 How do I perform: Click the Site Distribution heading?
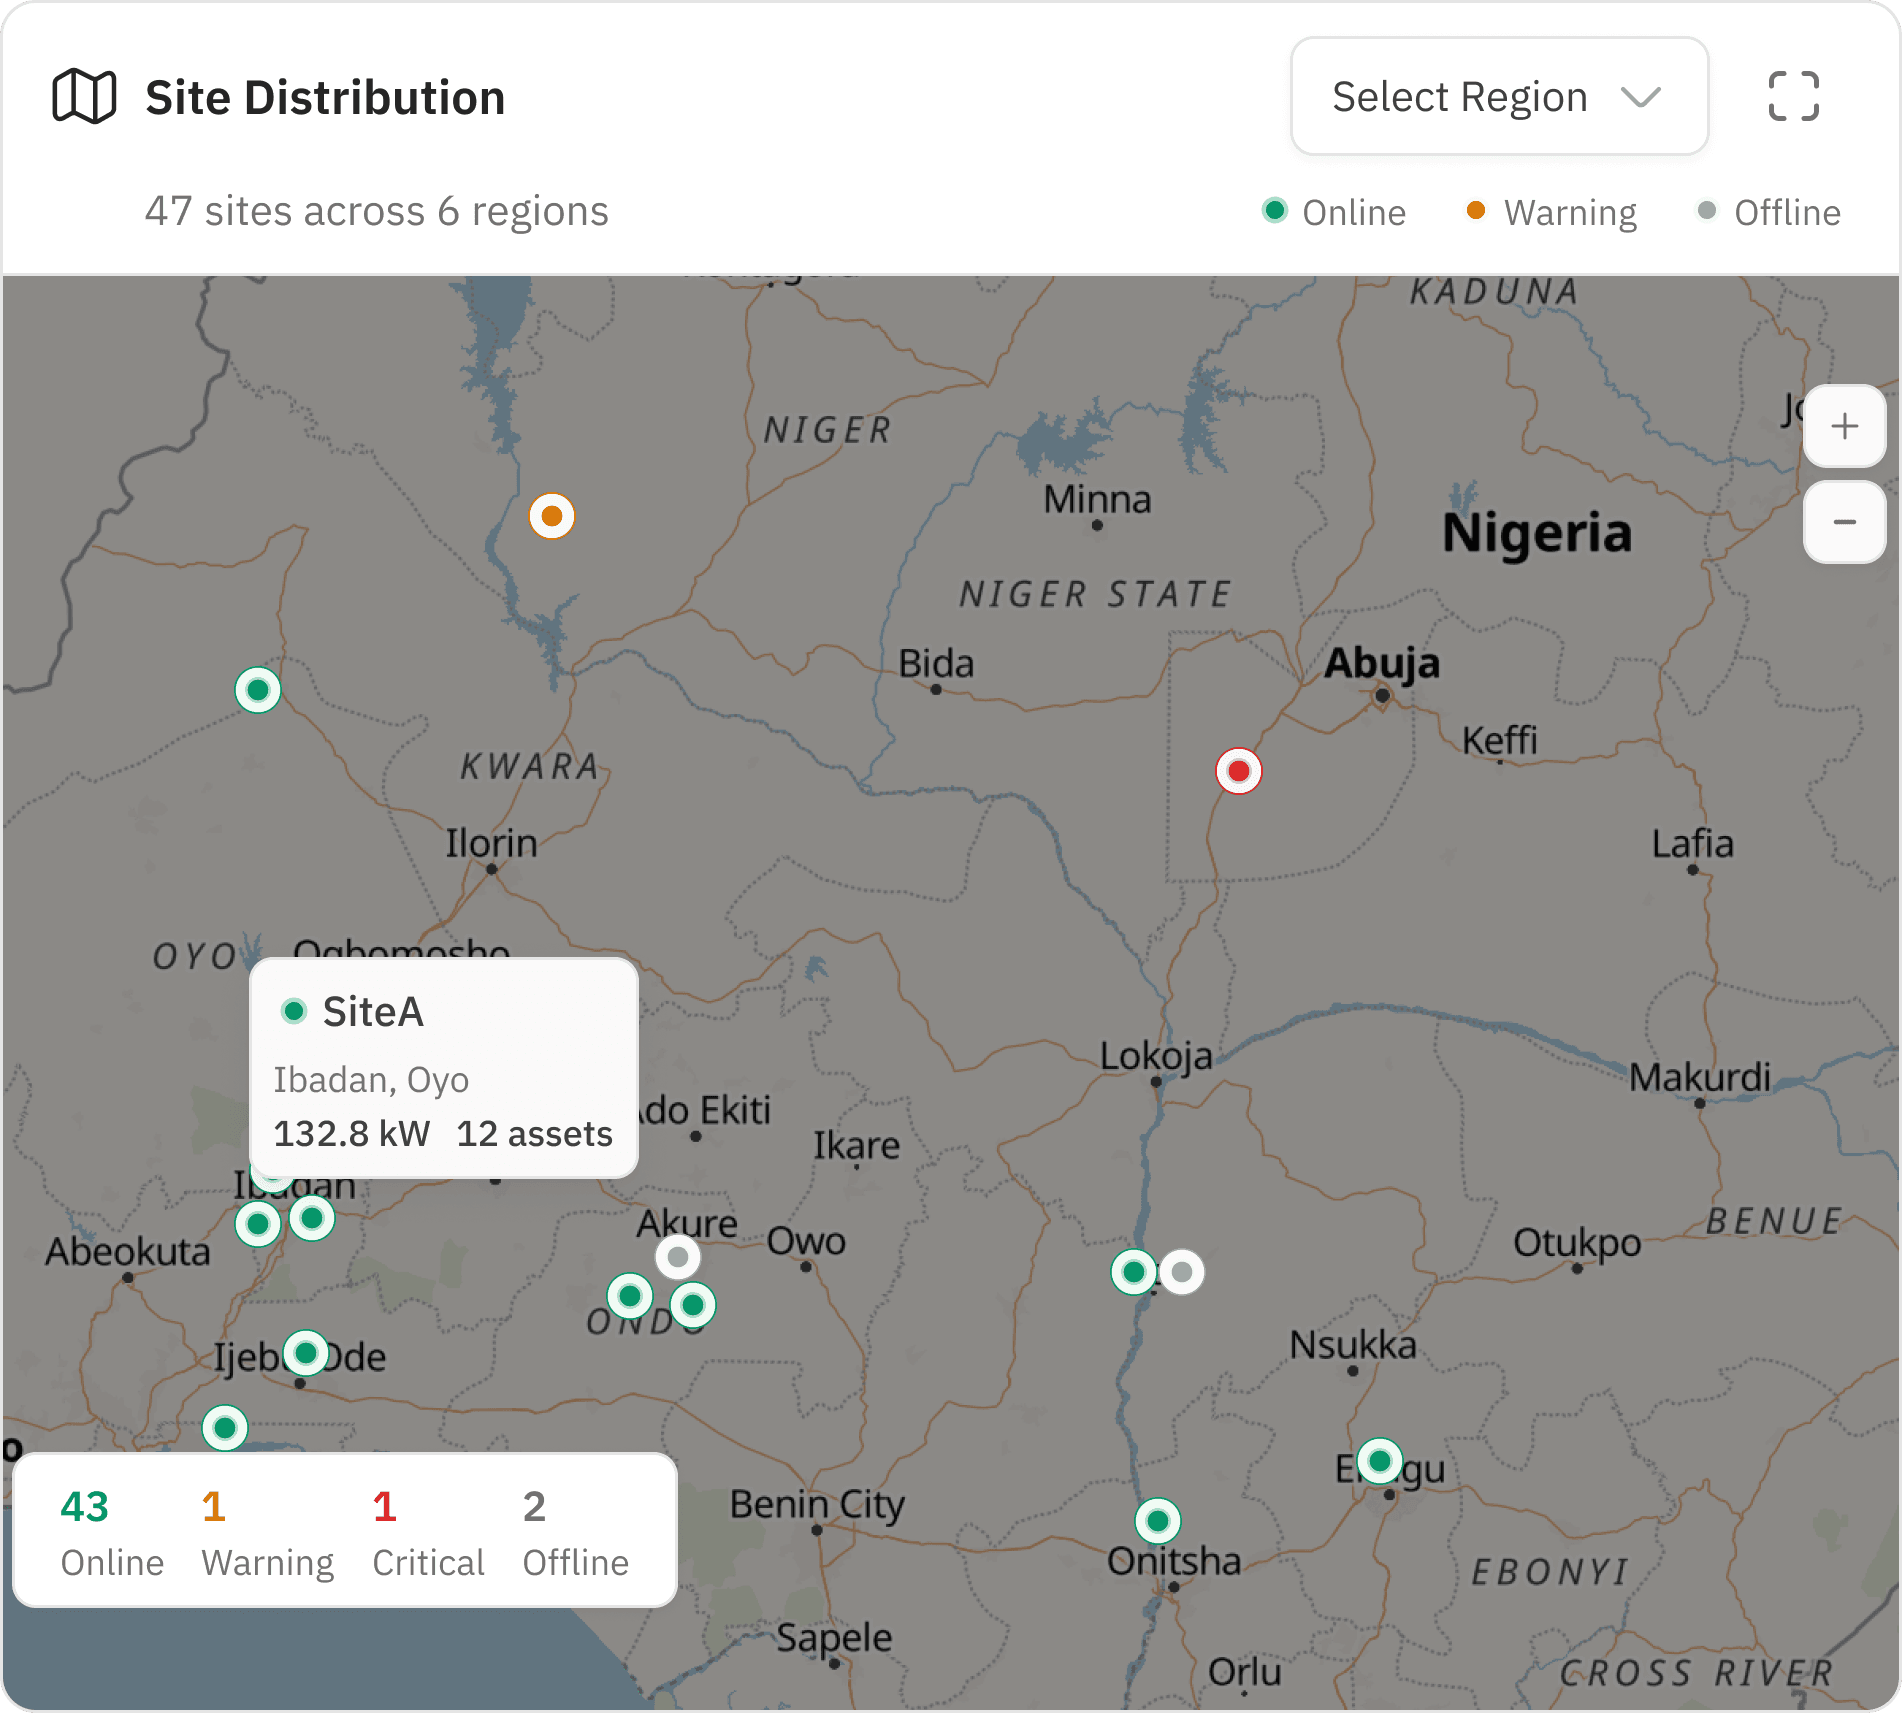click(x=325, y=98)
